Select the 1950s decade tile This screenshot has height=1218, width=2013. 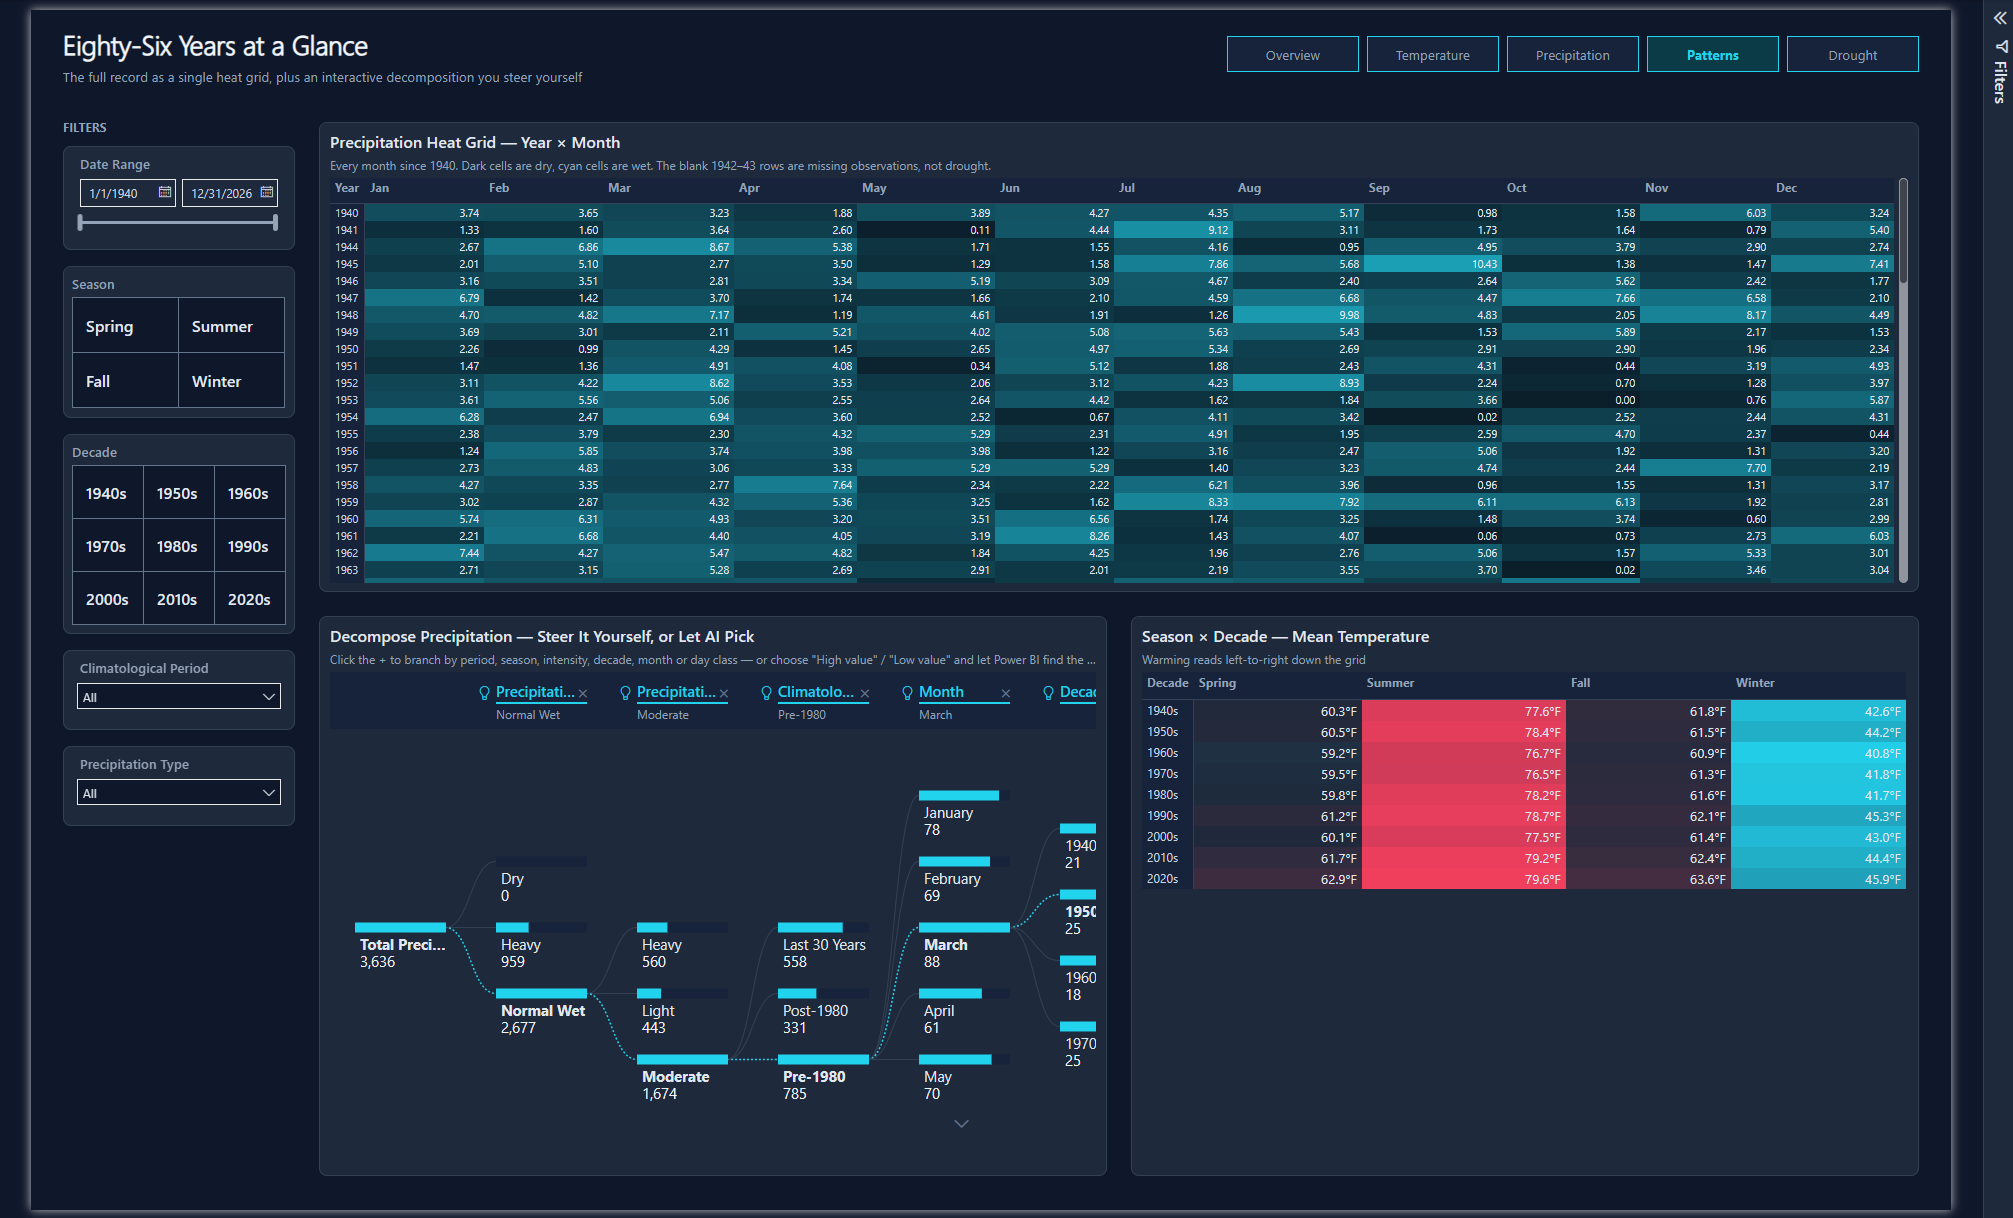(178, 493)
